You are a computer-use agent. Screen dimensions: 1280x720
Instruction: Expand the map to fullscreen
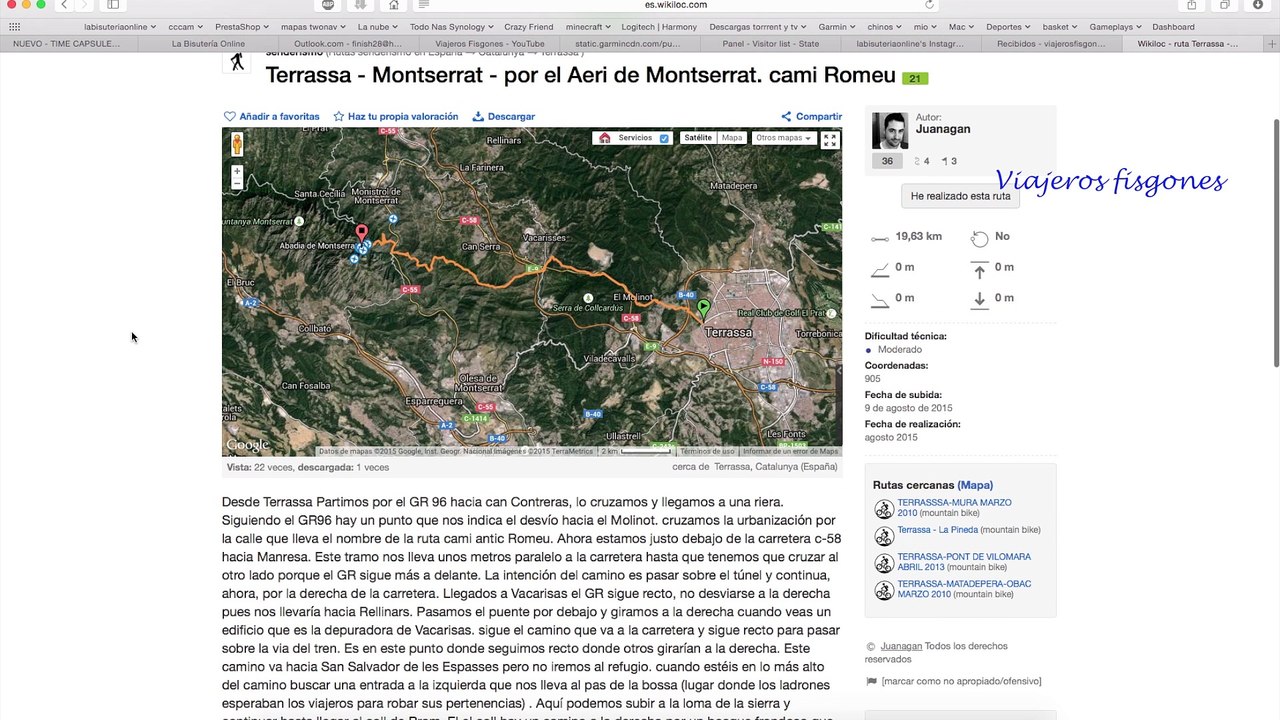[830, 140]
